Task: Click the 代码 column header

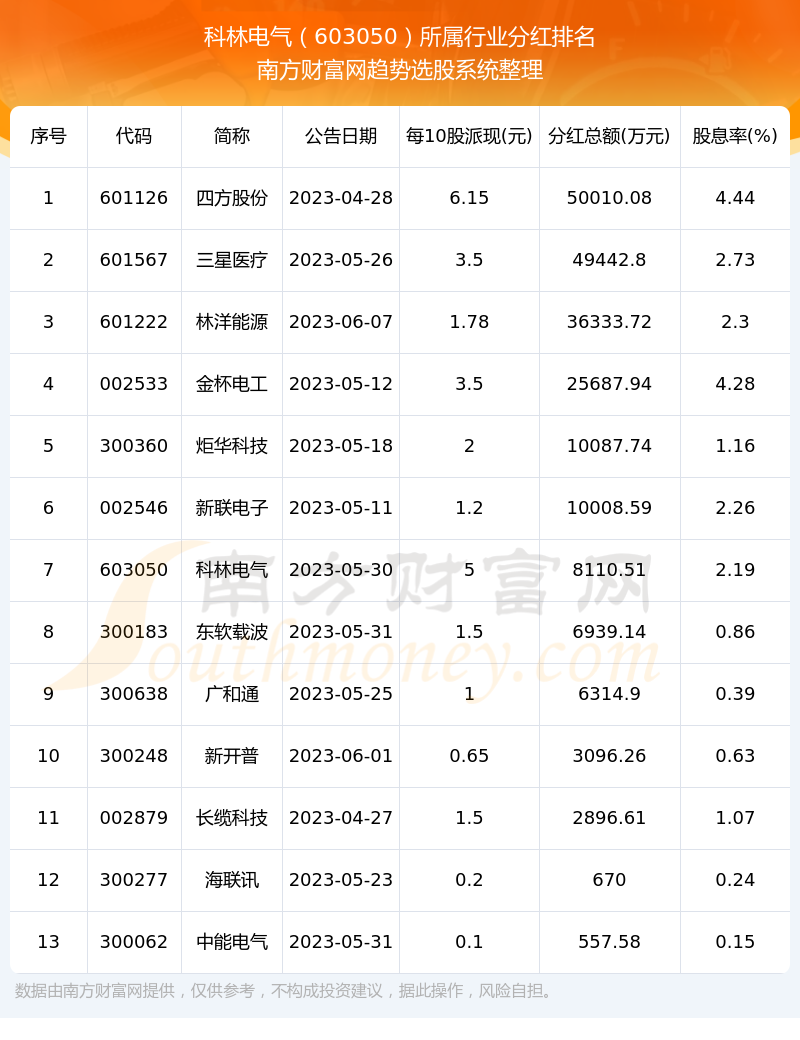Action: [134, 136]
